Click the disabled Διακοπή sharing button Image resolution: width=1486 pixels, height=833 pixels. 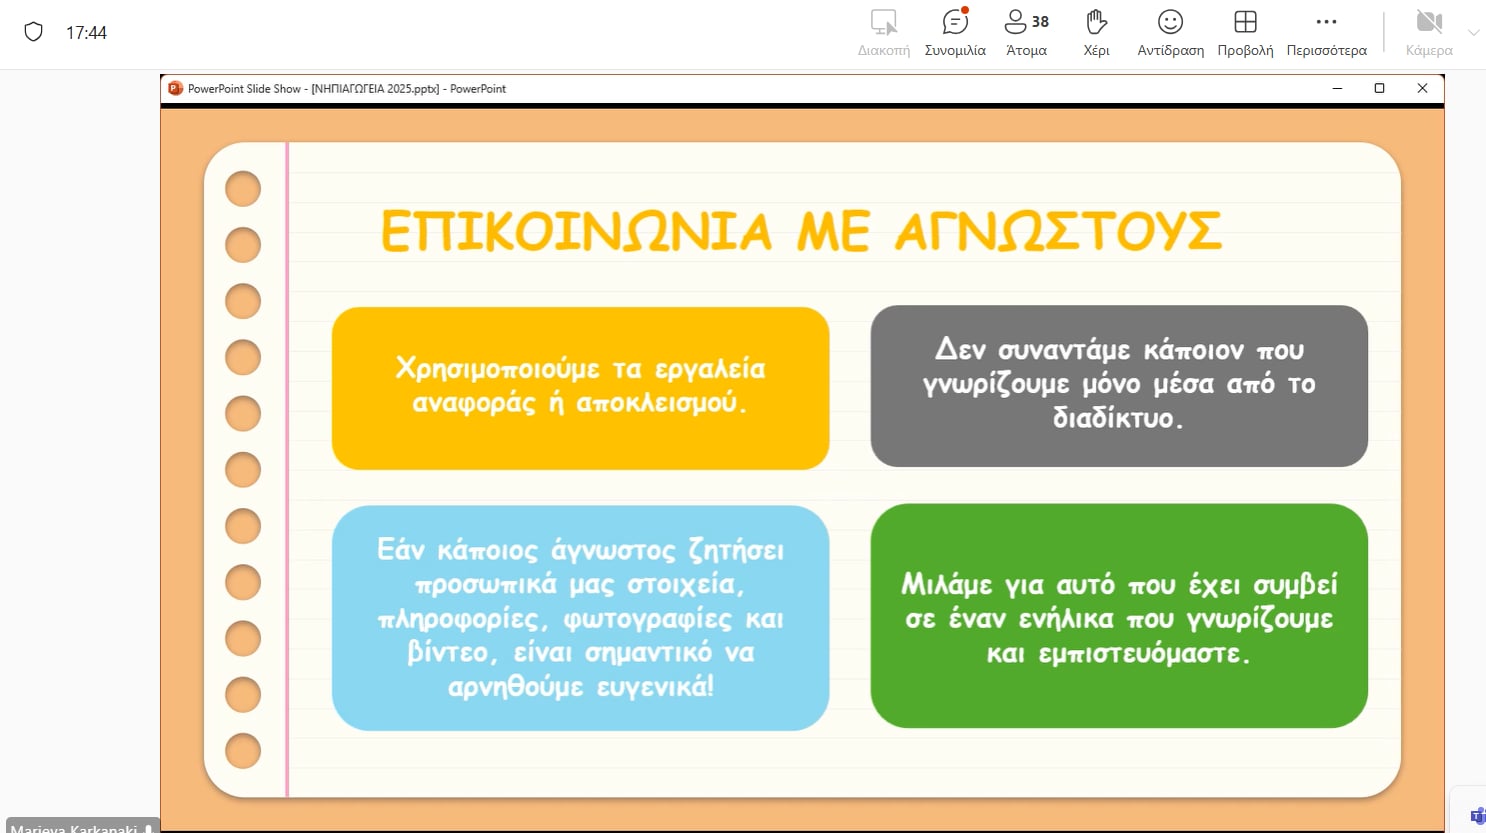[883, 32]
